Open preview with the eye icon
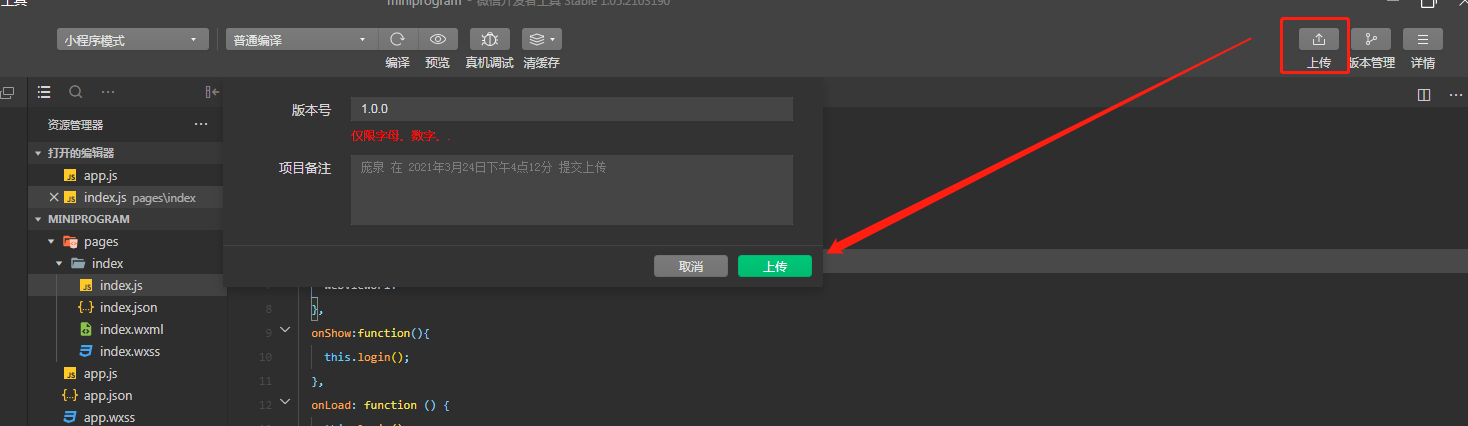The height and width of the screenshot is (426, 1468). pos(437,40)
